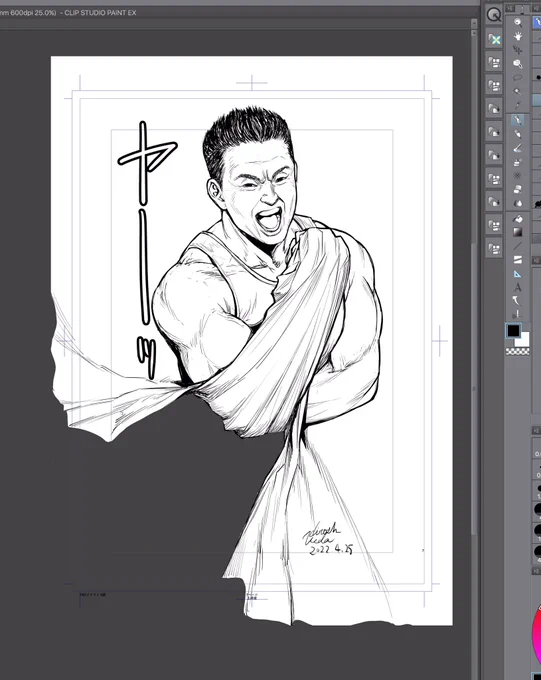Viewport: 541px width, 680px height.
Task: Select the Frame border tool
Action: pyautogui.click(x=518, y=260)
